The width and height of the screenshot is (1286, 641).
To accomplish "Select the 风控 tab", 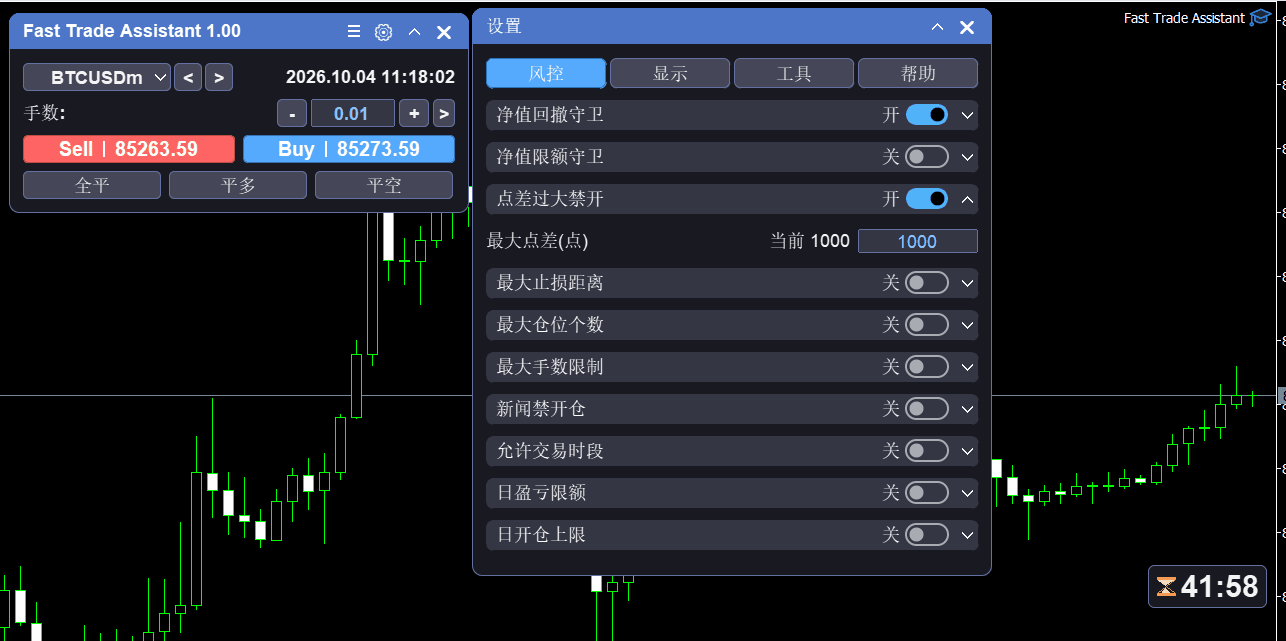I will click(546, 73).
